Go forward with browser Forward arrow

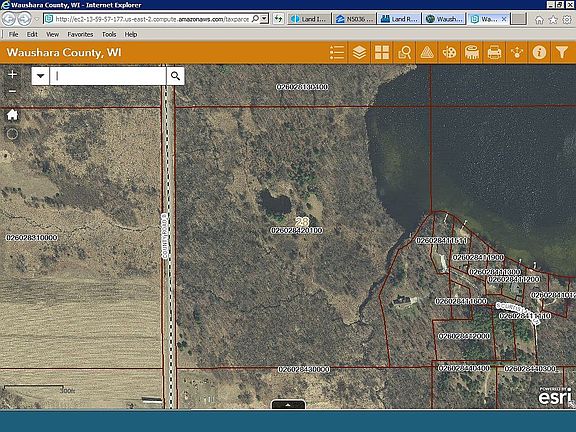coord(24,19)
